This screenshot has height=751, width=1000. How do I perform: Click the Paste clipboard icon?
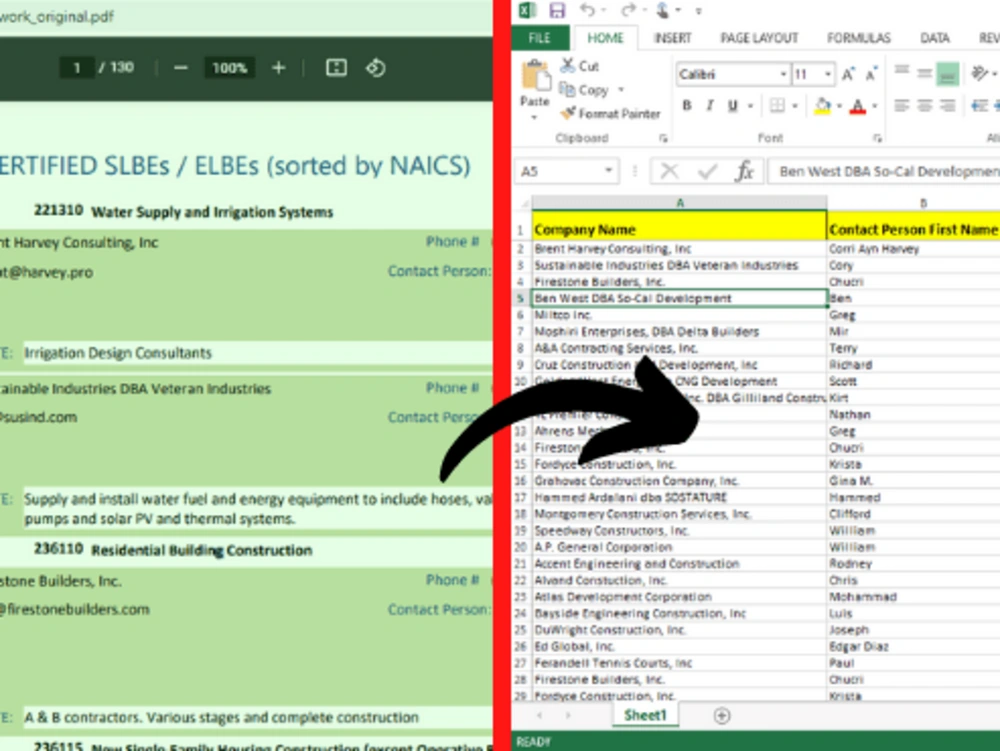click(x=535, y=75)
